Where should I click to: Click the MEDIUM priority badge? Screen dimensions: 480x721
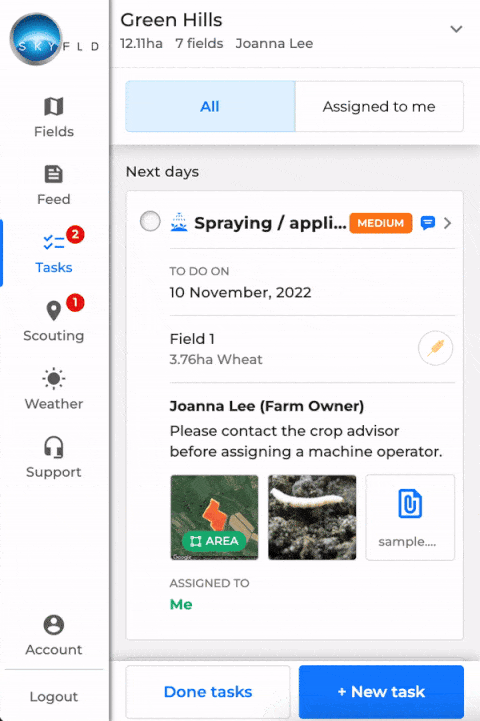381,223
